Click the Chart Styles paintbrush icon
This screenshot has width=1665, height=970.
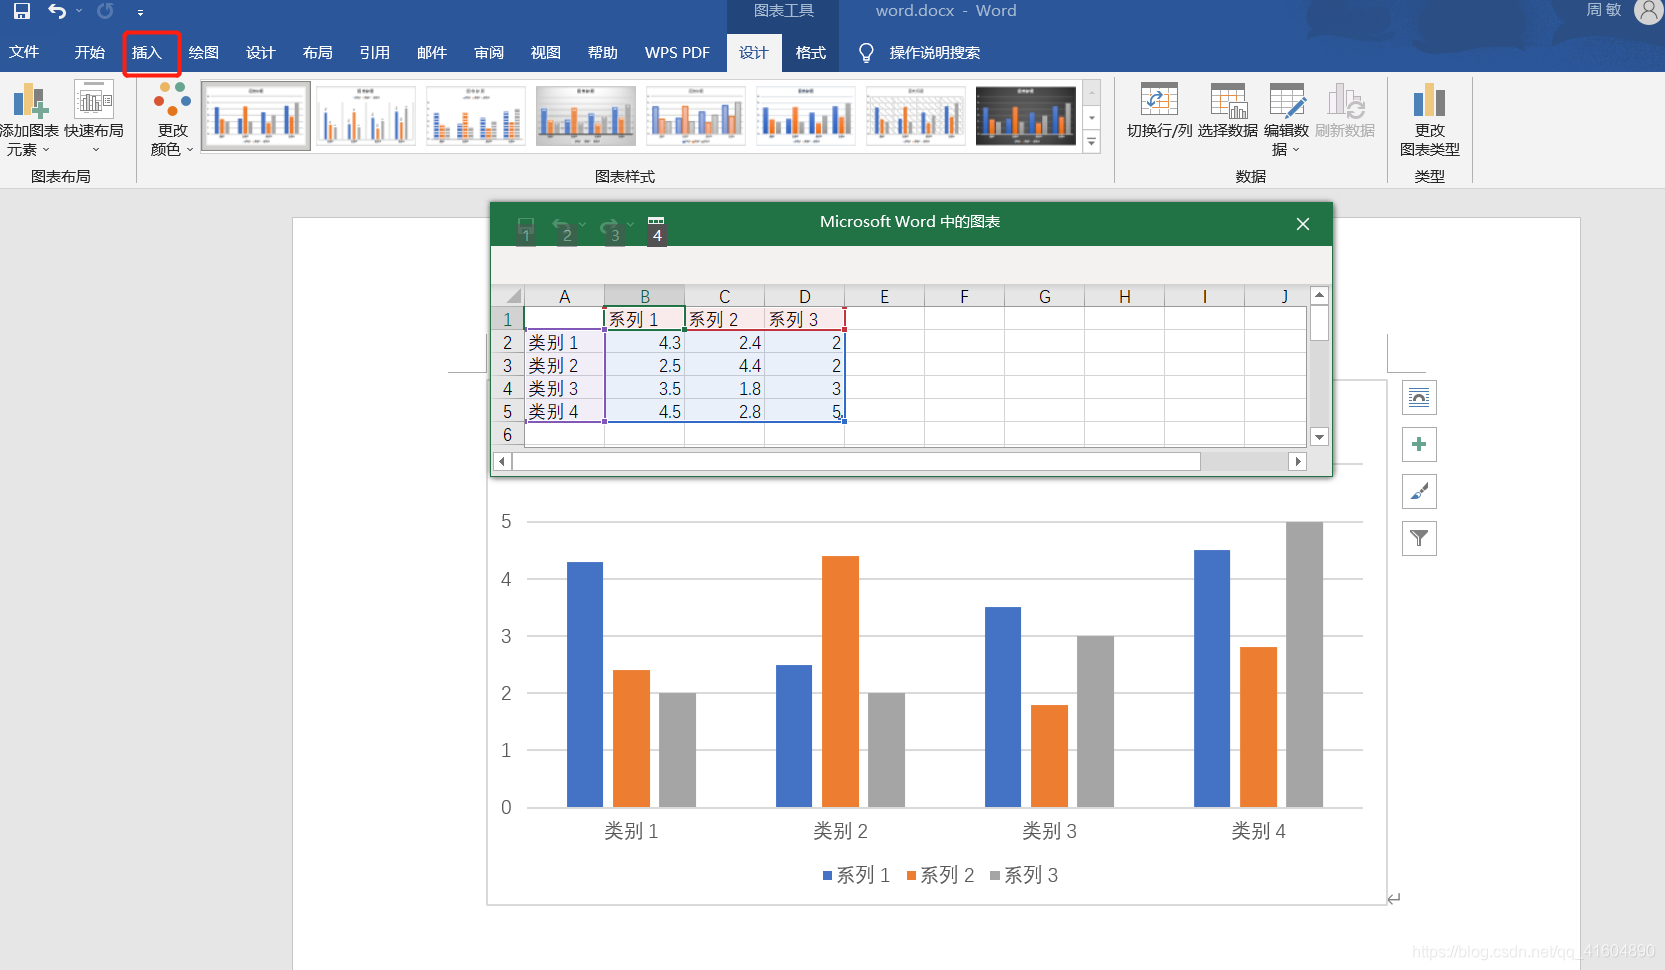click(1419, 491)
